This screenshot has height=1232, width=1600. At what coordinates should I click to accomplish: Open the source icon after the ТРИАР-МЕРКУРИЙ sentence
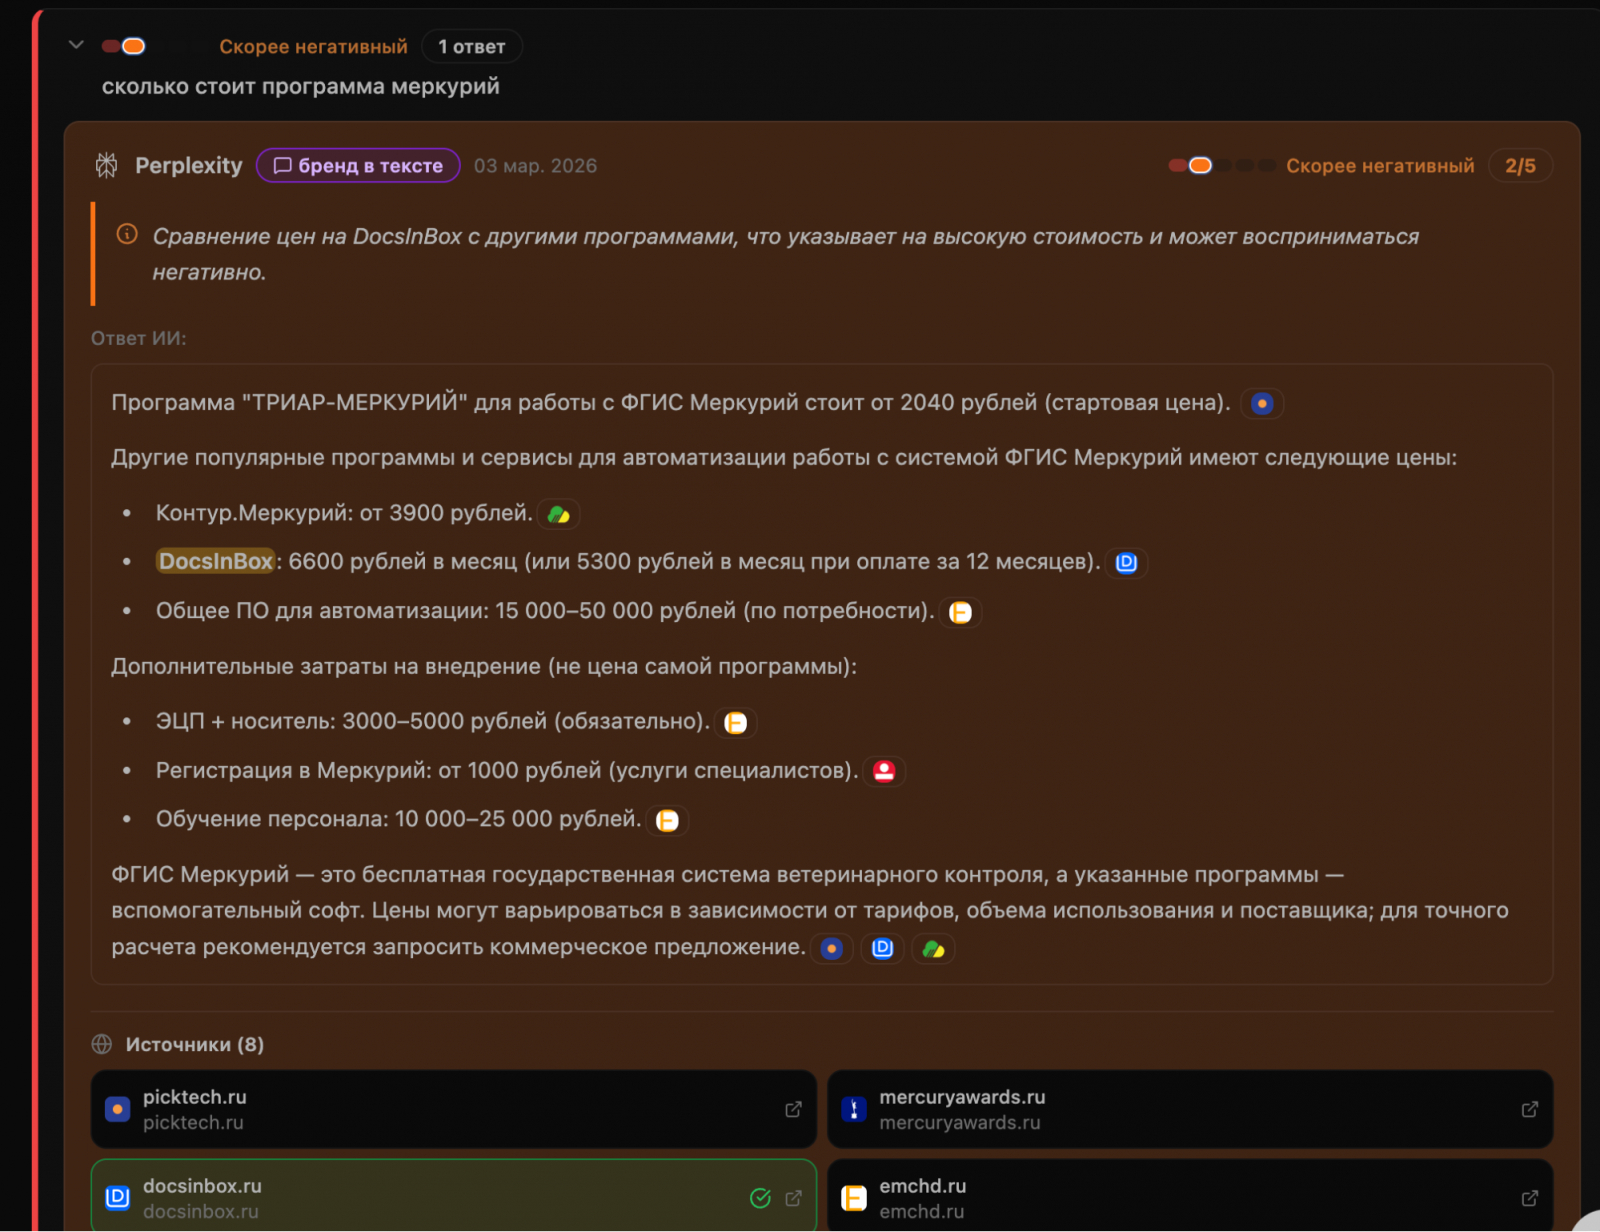coord(1262,404)
